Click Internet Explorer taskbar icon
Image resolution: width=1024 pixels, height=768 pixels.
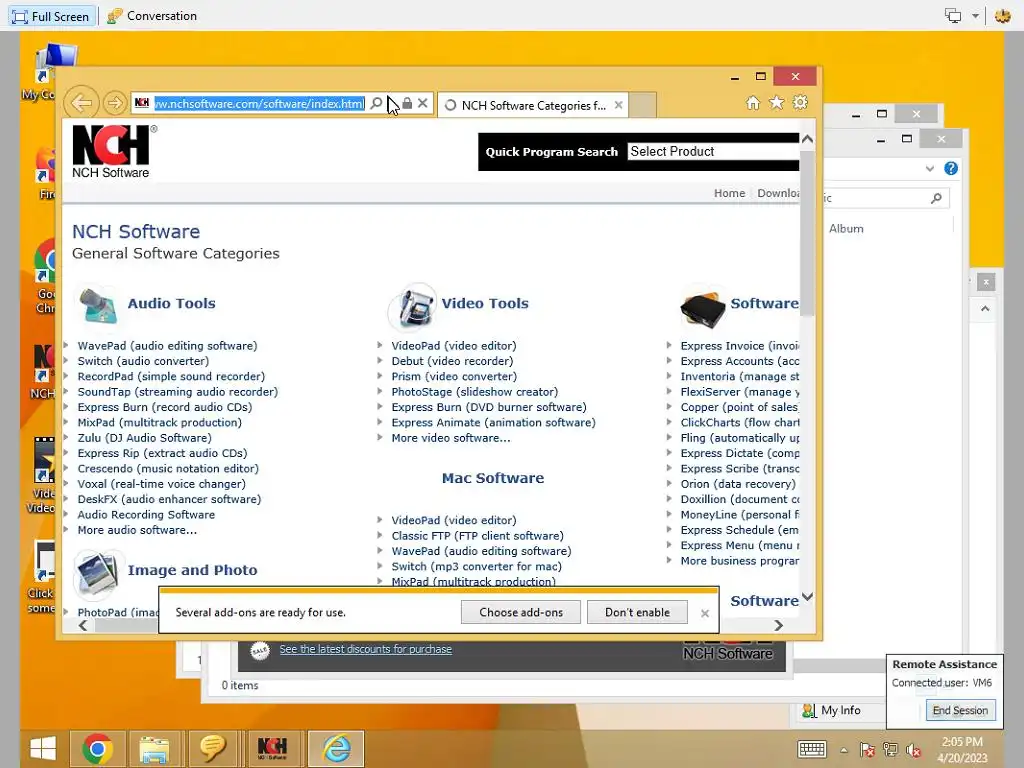pyautogui.click(x=336, y=748)
